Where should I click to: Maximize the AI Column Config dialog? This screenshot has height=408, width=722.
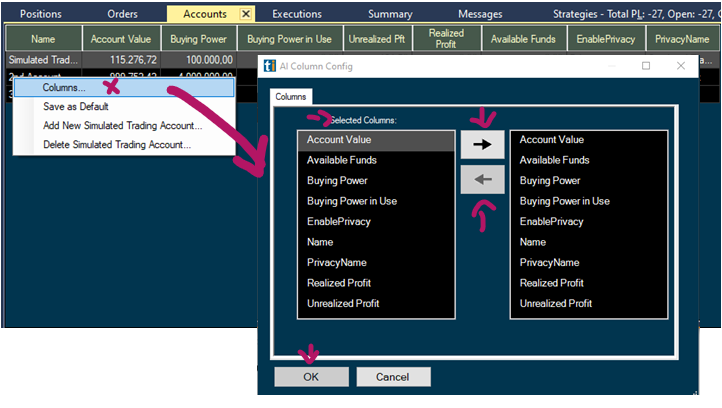(x=645, y=66)
